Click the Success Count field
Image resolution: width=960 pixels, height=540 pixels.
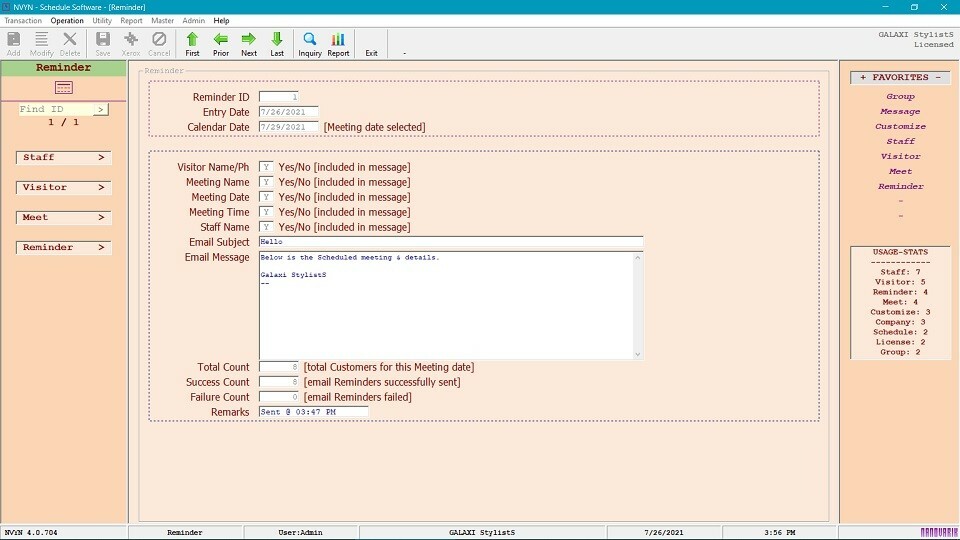click(279, 382)
